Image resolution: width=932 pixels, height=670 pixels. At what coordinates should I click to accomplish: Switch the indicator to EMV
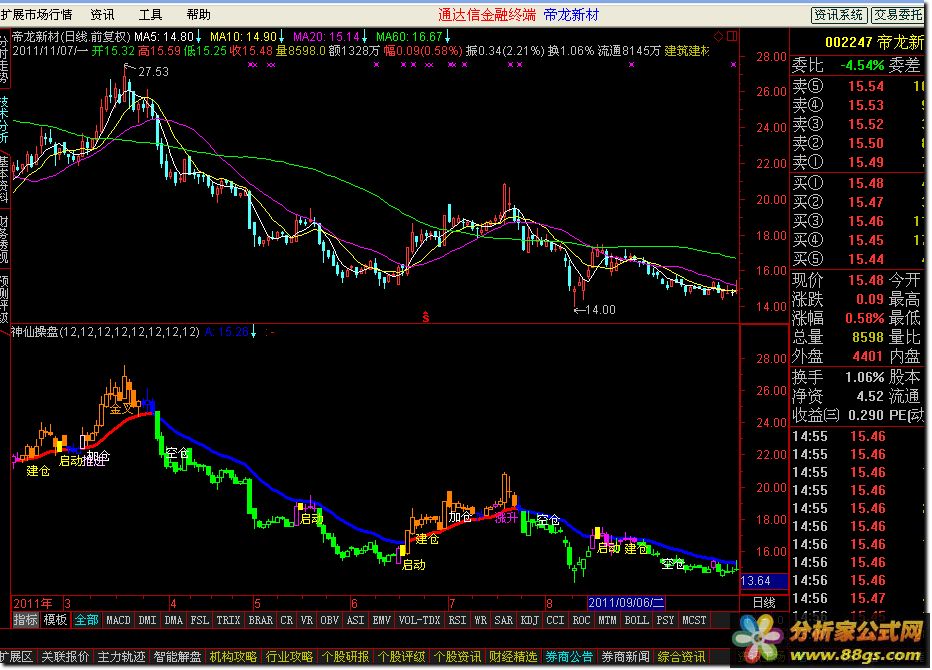(x=382, y=620)
